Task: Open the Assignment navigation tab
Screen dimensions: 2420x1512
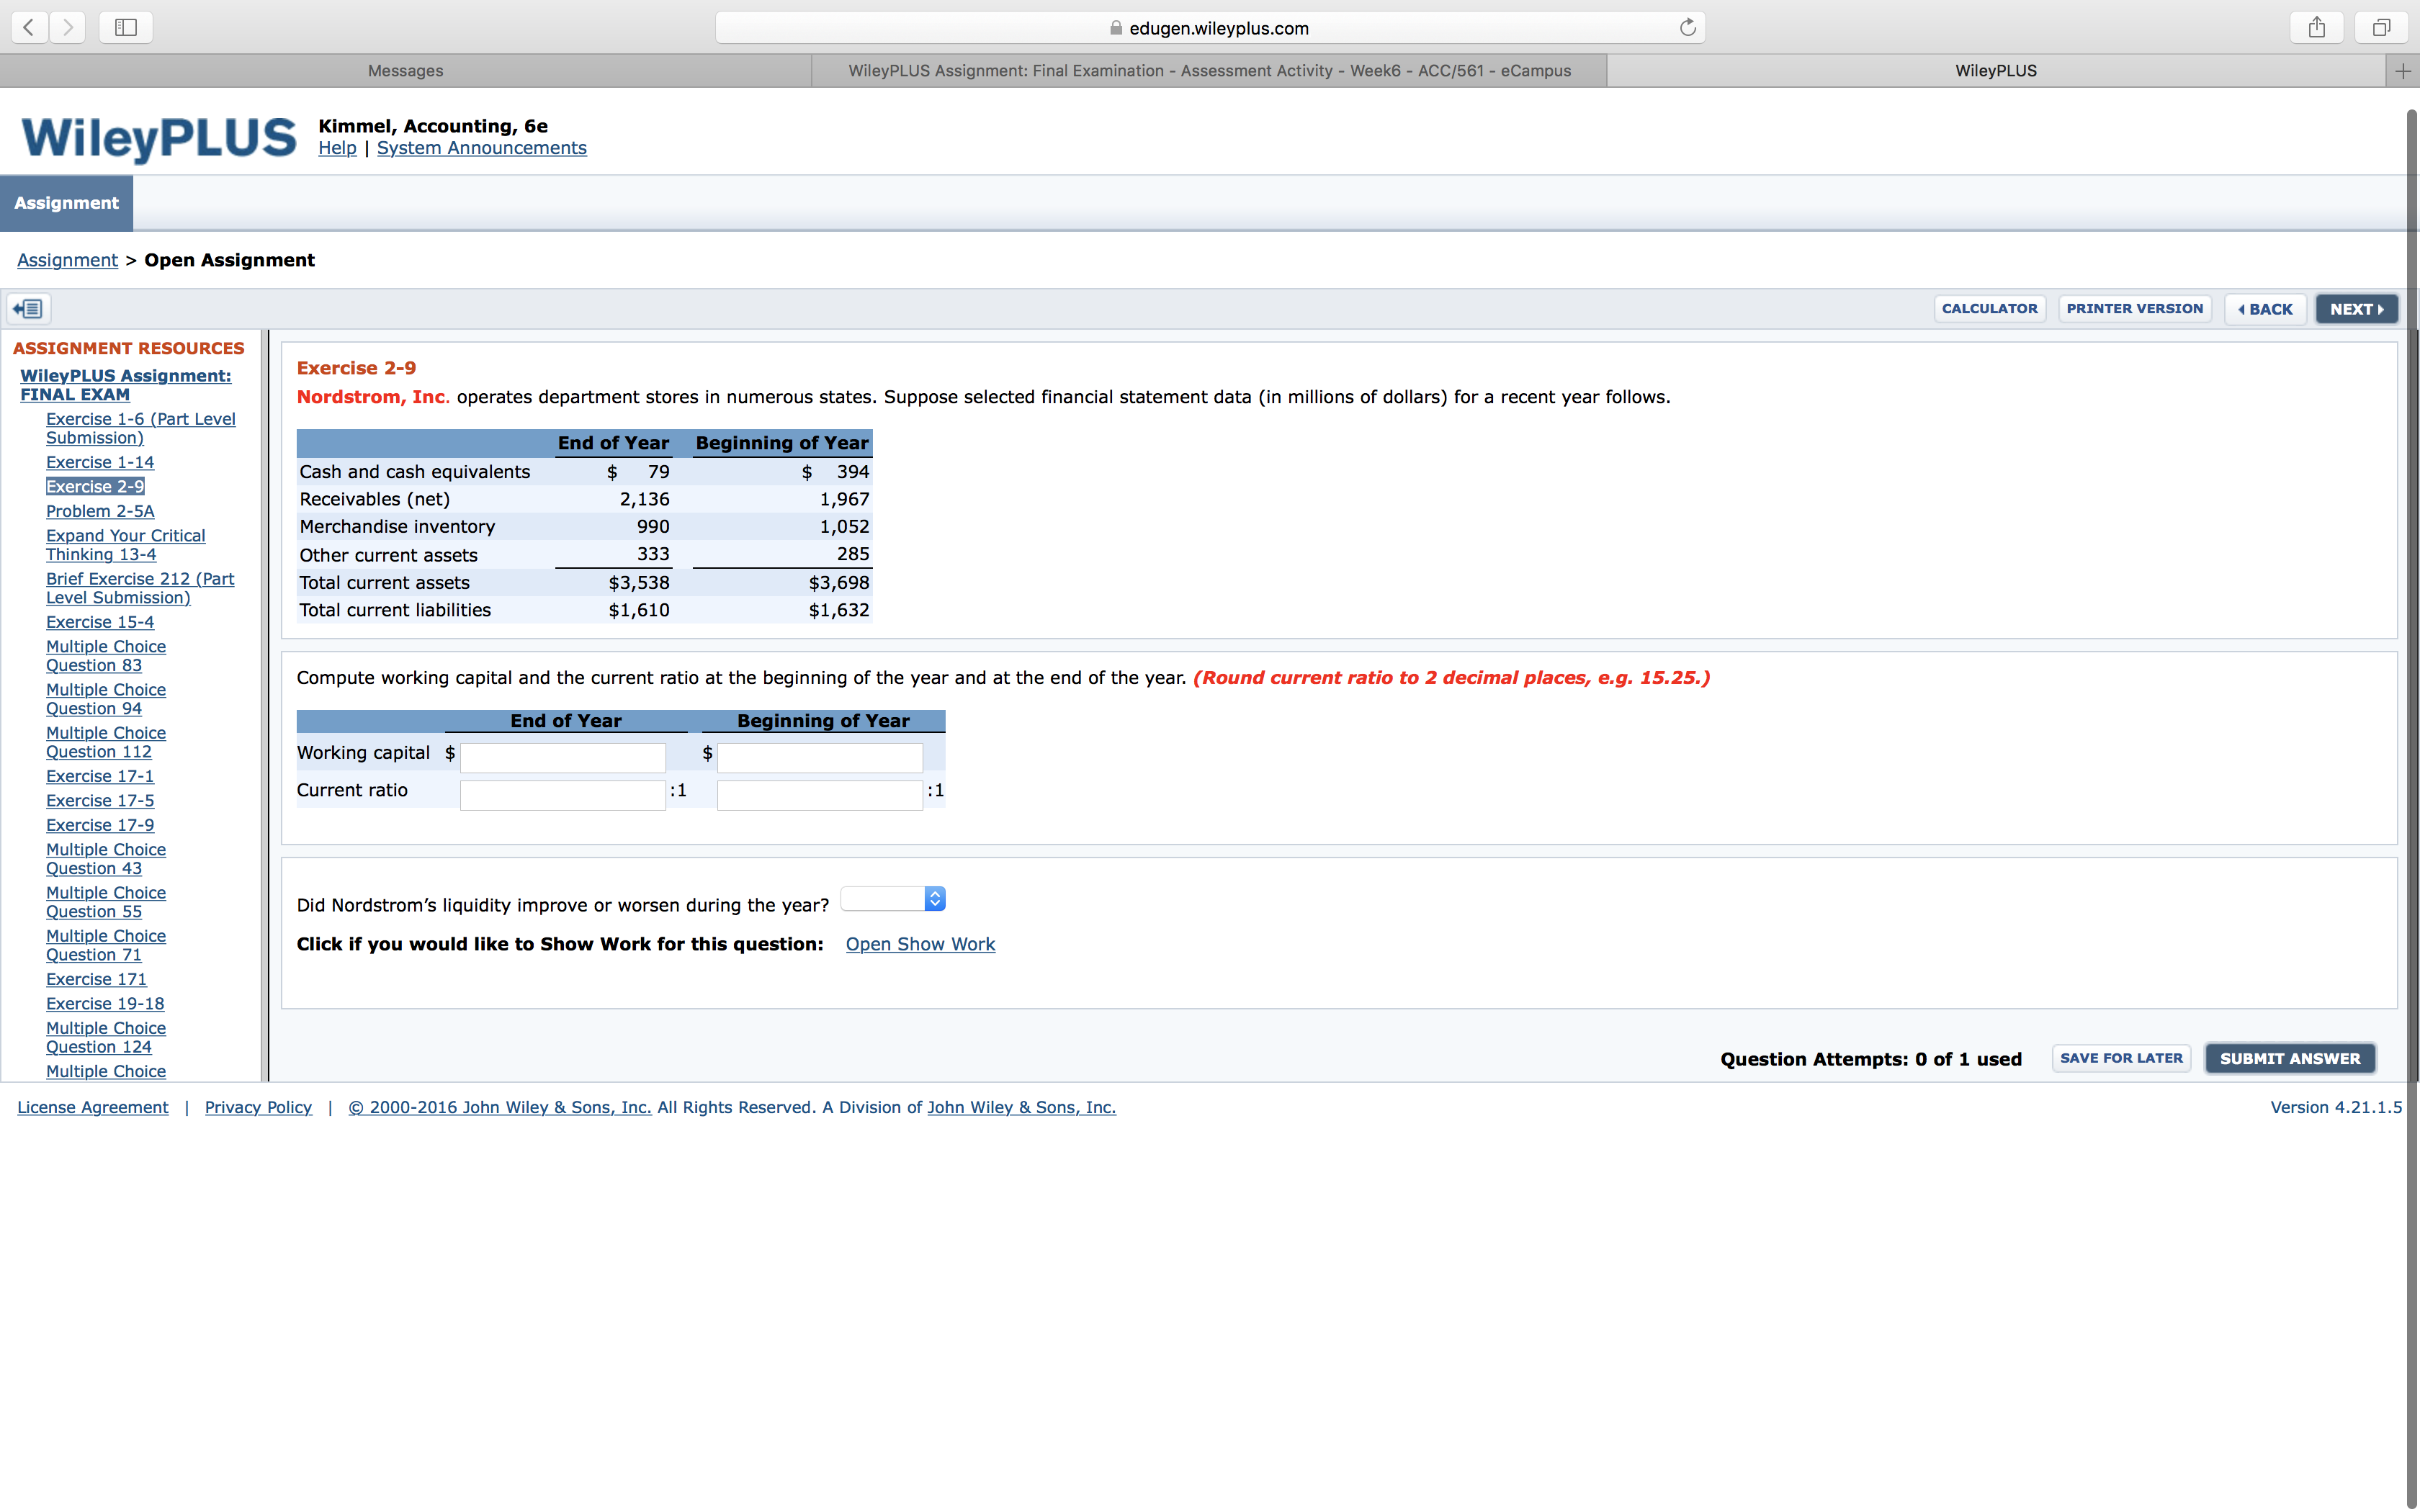Action: (x=66, y=203)
